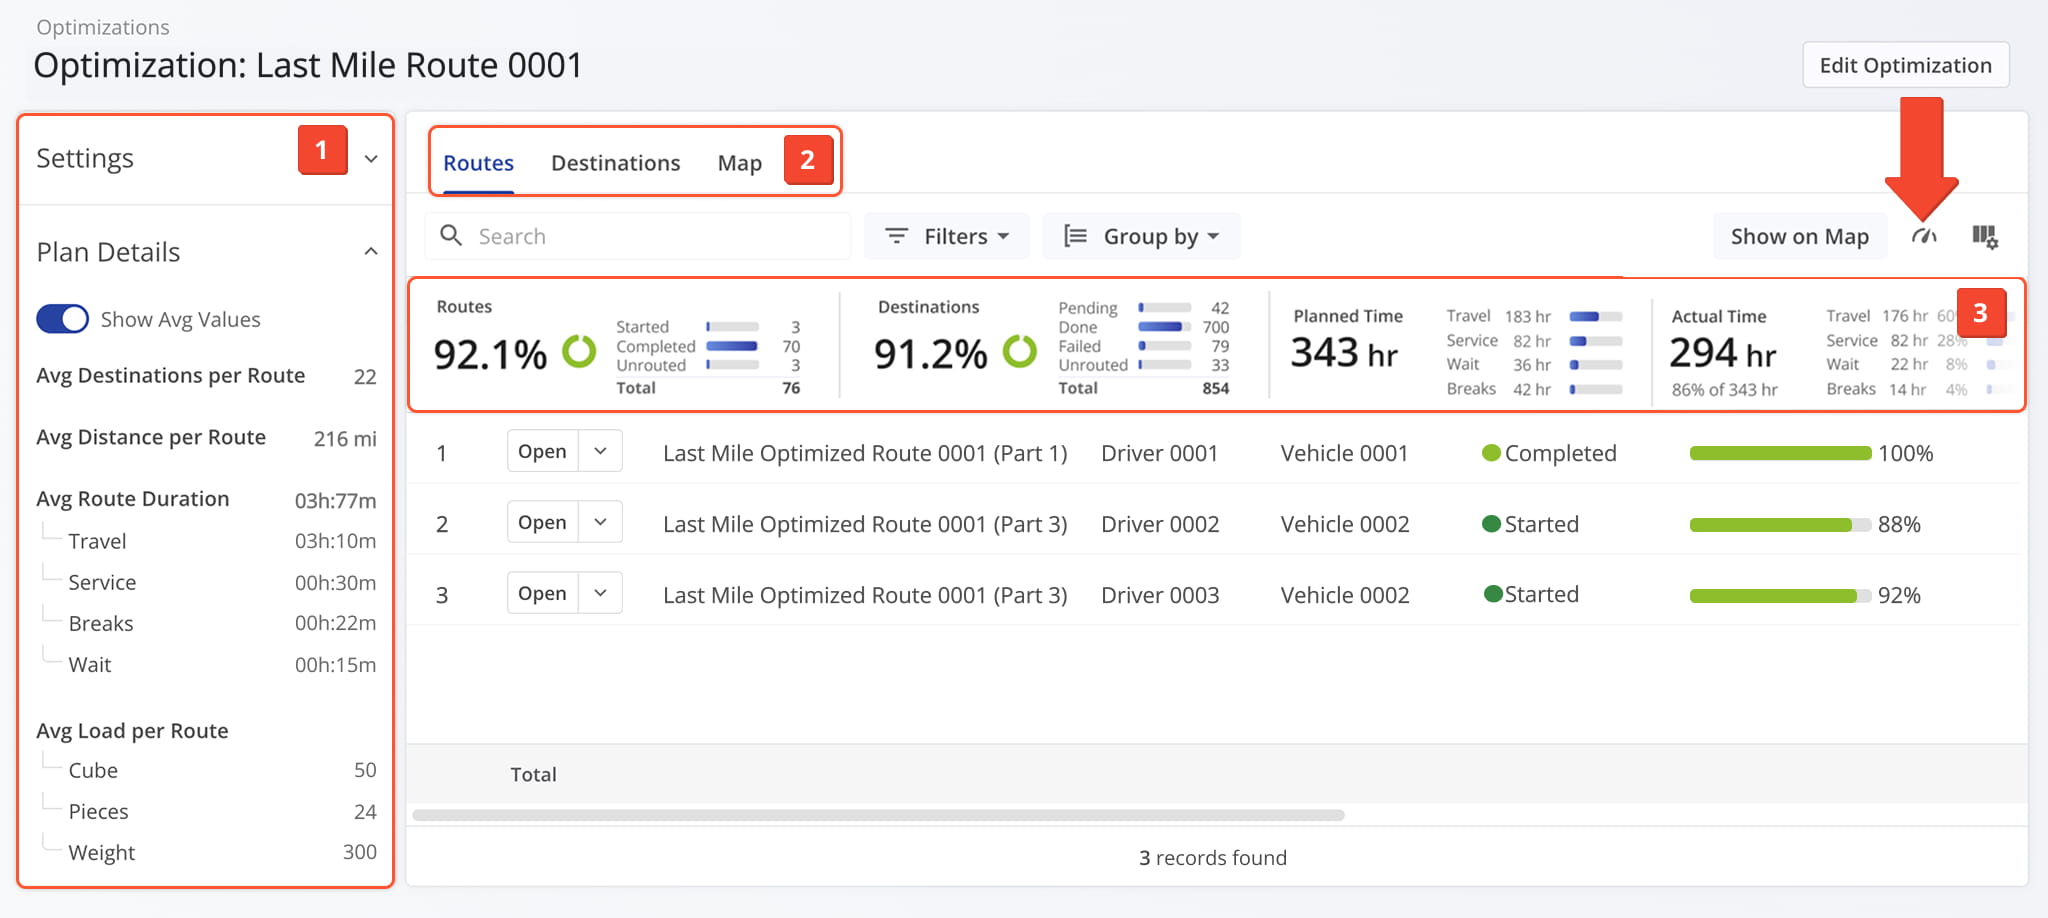The image size is (2048, 918).
Task: Collapse the Plan Details section
Action: (371, 252)
